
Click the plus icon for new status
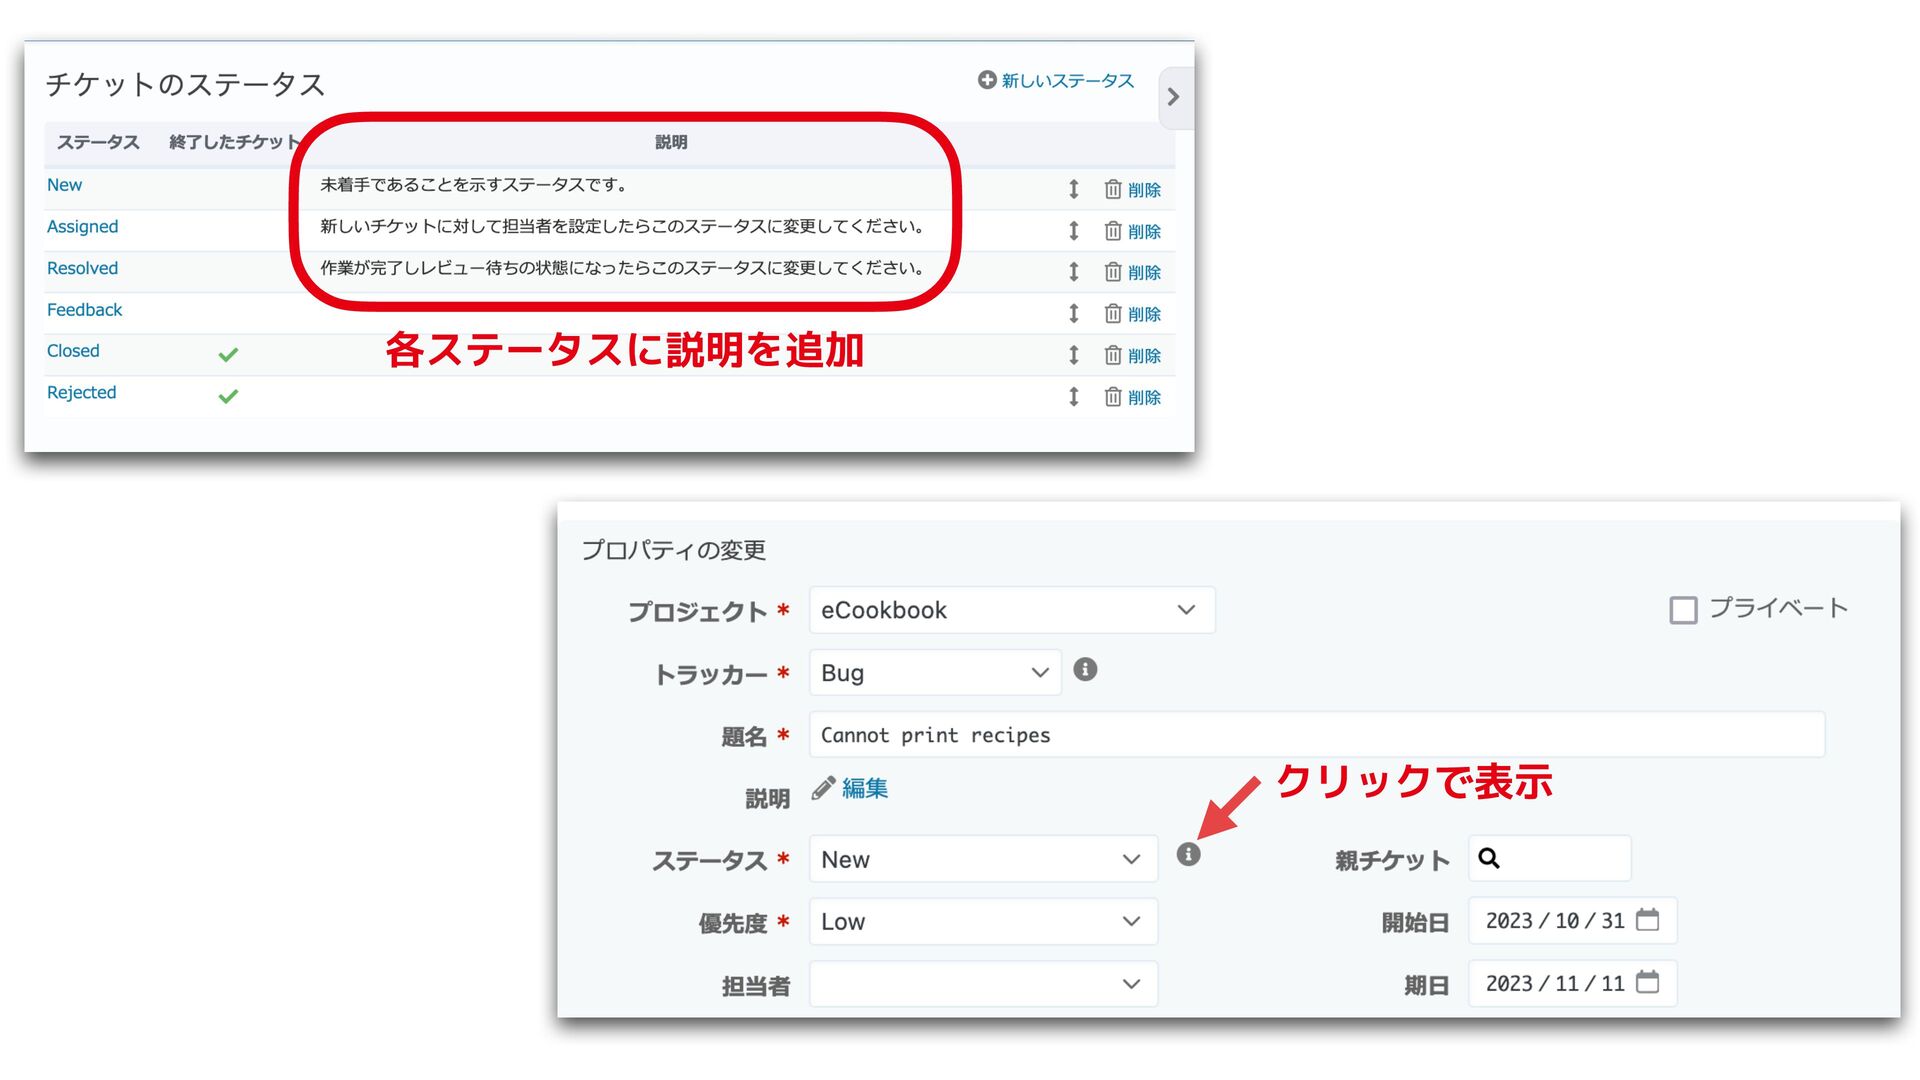tap(987, 80)
